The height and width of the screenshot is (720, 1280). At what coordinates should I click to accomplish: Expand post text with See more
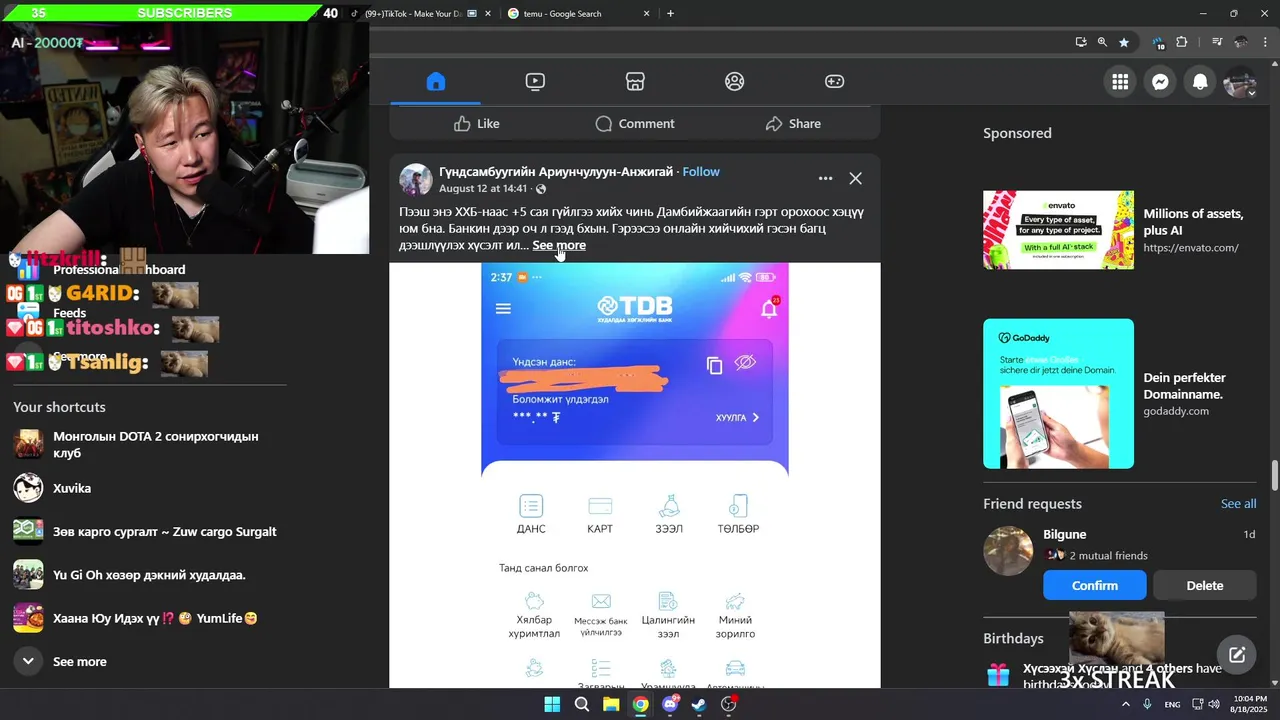point(559,245)
